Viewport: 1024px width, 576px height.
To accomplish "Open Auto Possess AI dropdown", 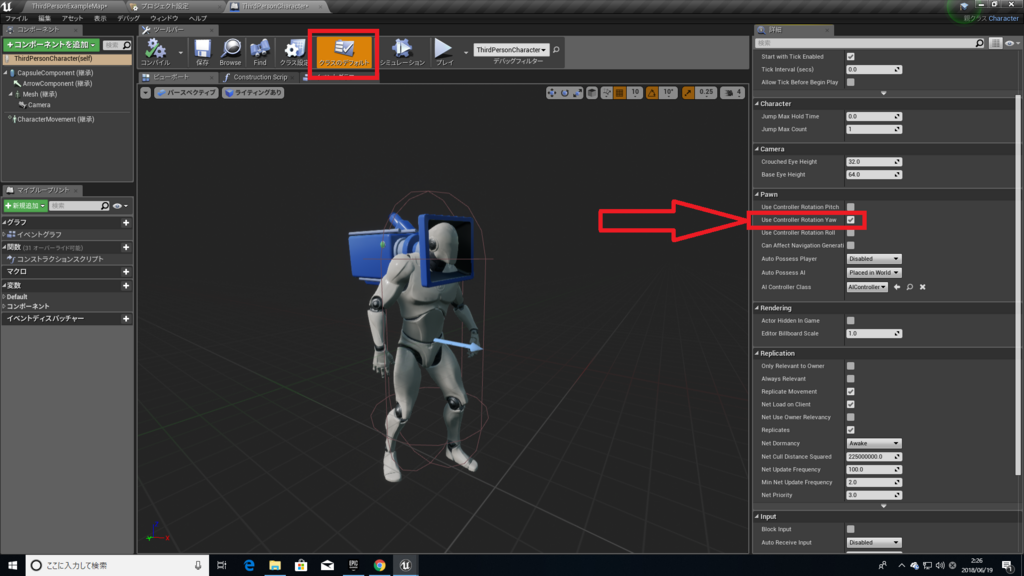I will [874, 272].
